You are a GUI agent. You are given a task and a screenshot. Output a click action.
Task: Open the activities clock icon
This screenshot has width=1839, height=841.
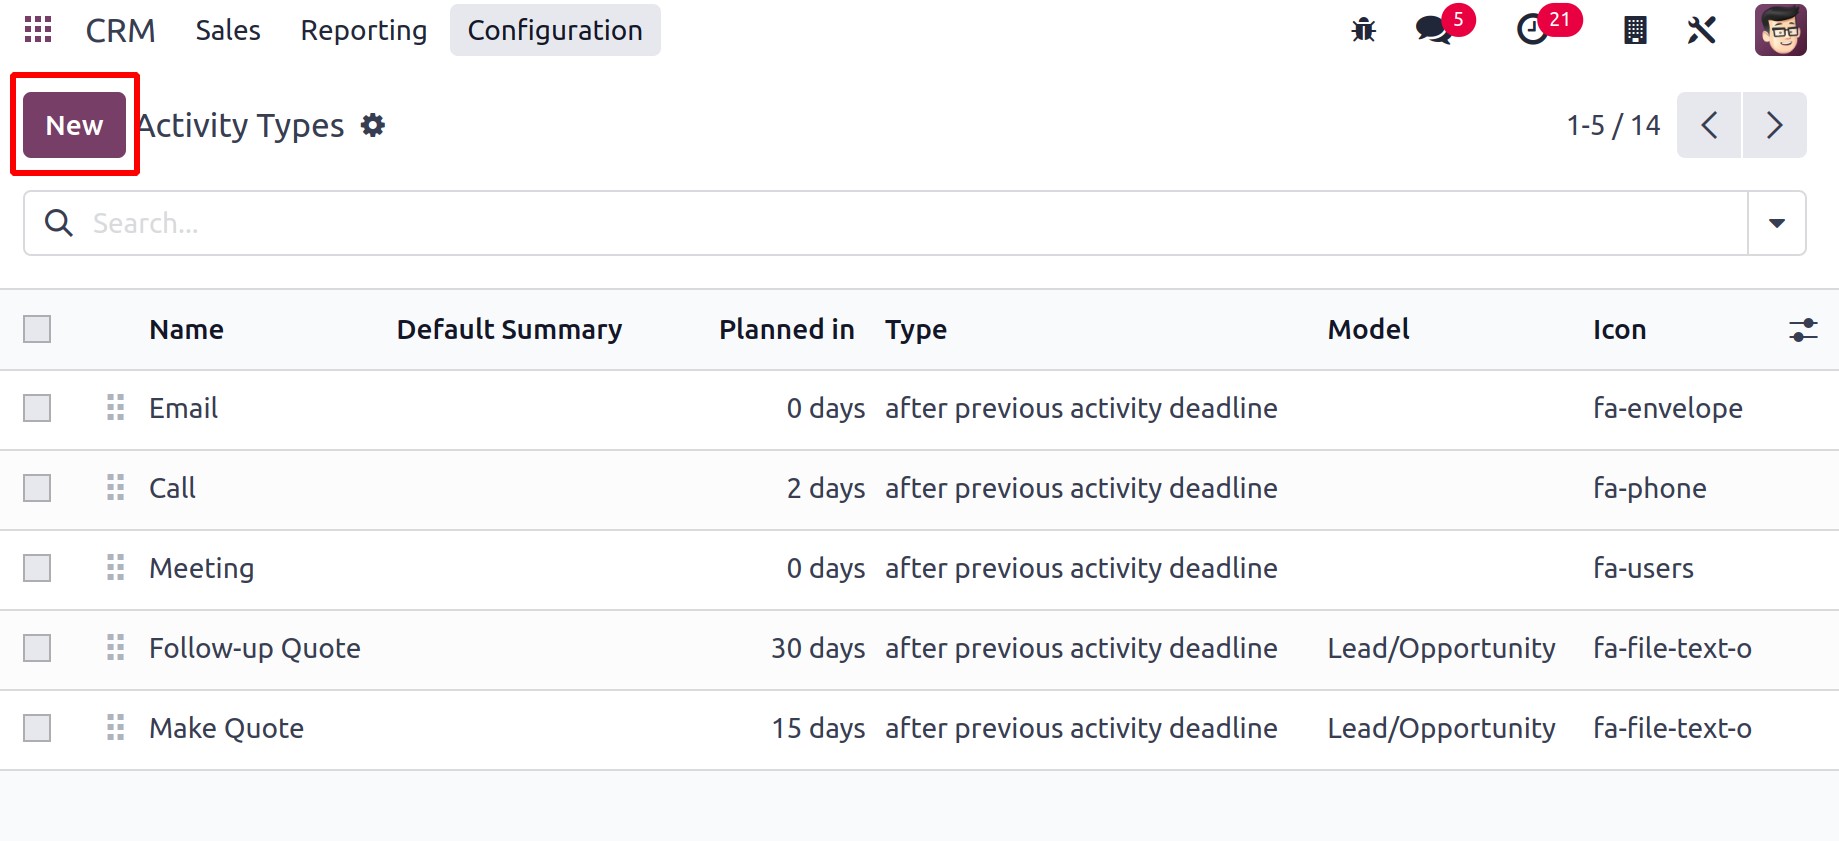(x=1532, y=30)
